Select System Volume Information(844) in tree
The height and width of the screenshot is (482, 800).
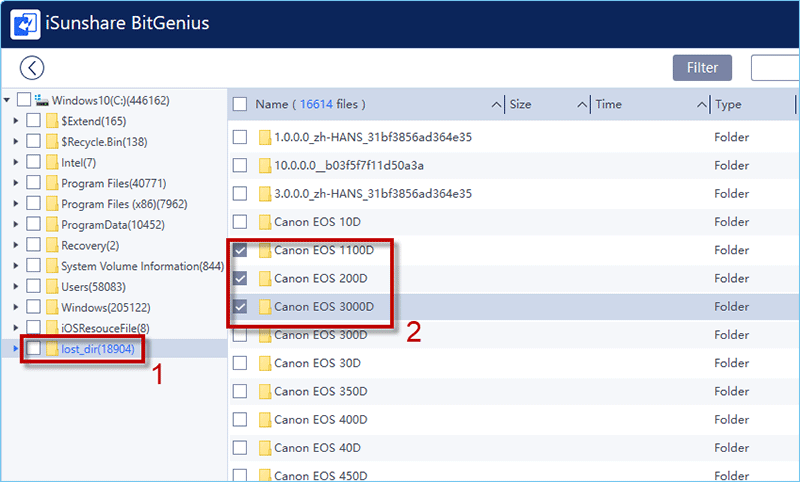click(142, 266)
